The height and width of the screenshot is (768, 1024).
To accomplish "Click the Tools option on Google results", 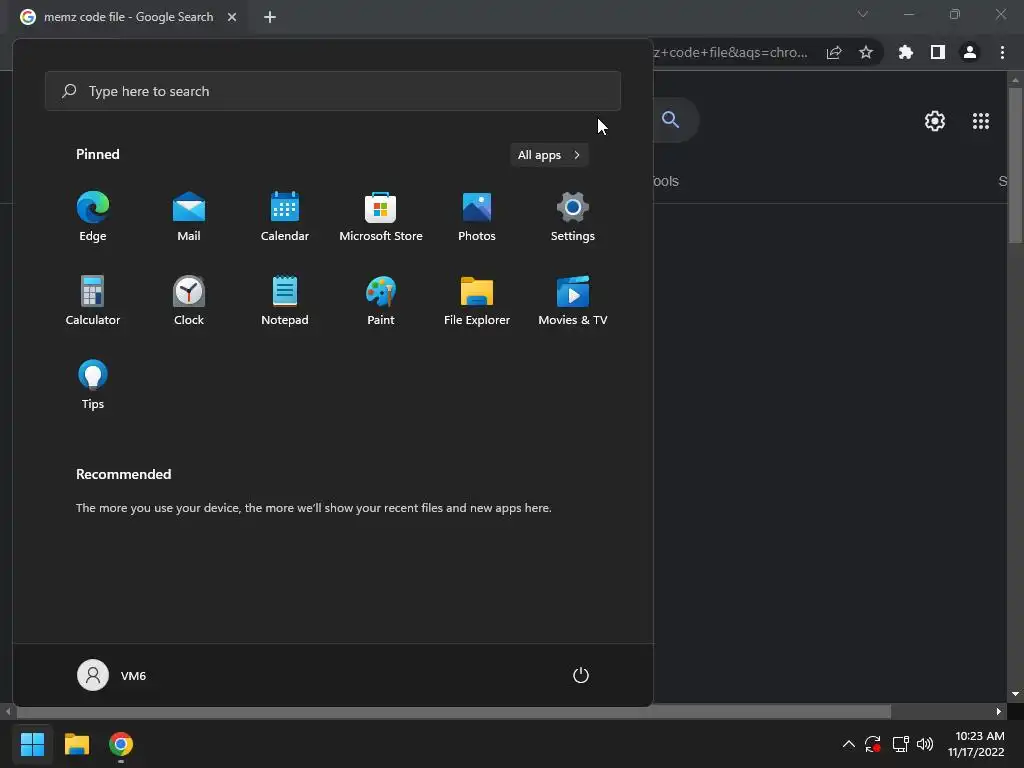I will [x=666, y=181].
